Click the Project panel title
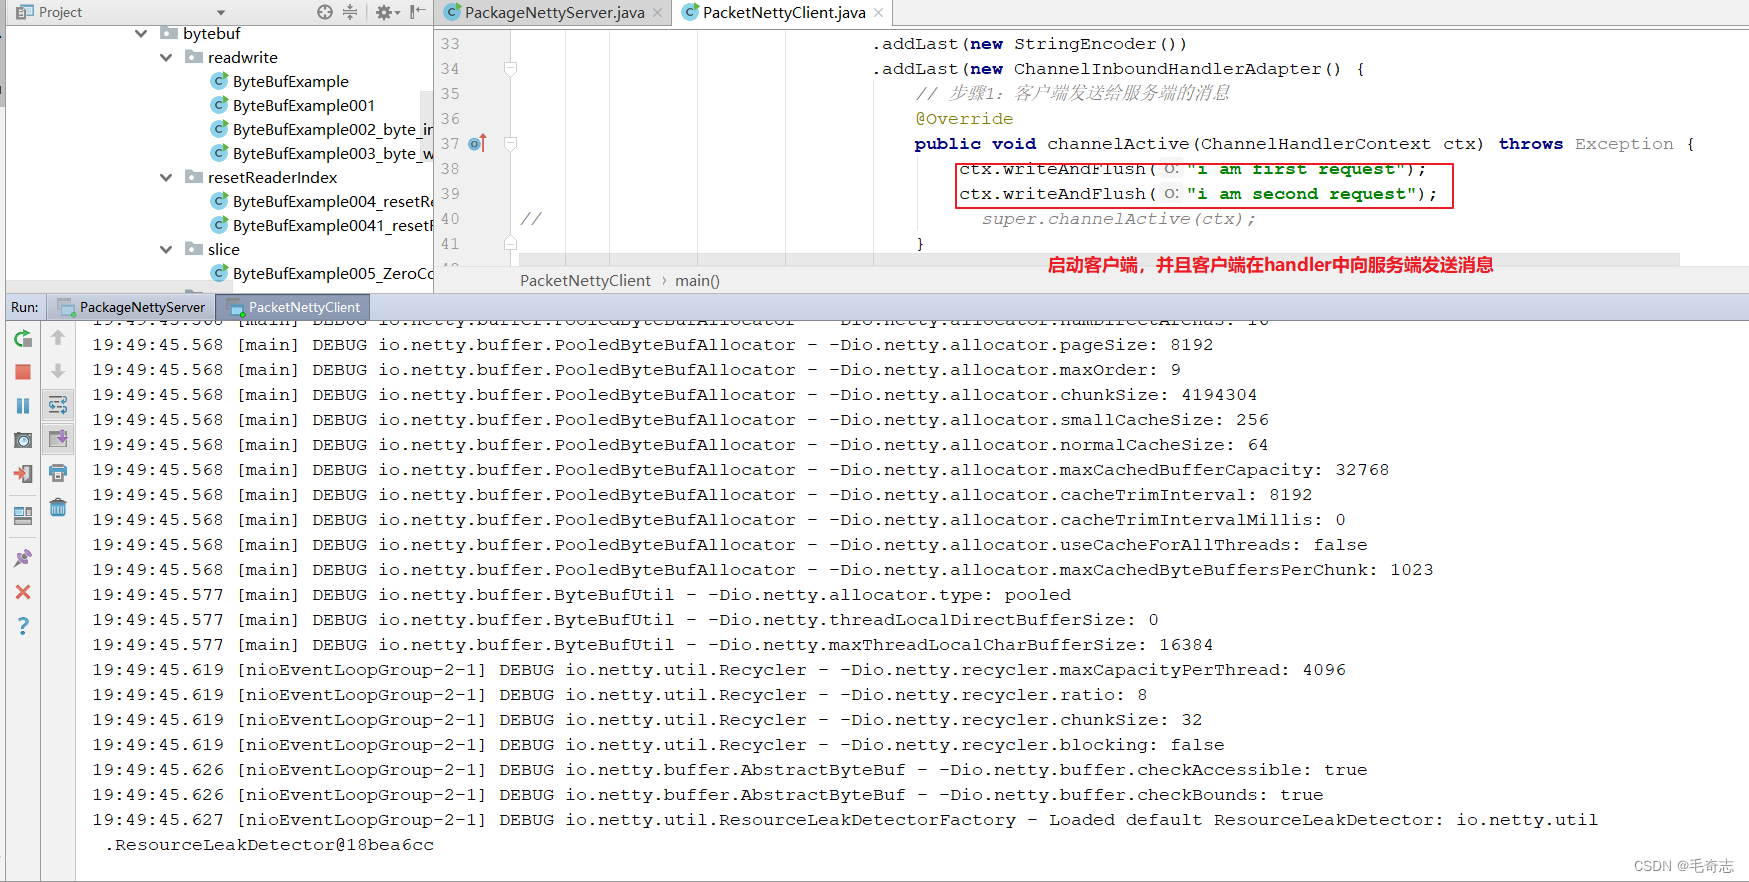The height and width of the screenshot is (882, 1749). click(x=60, y=12)
